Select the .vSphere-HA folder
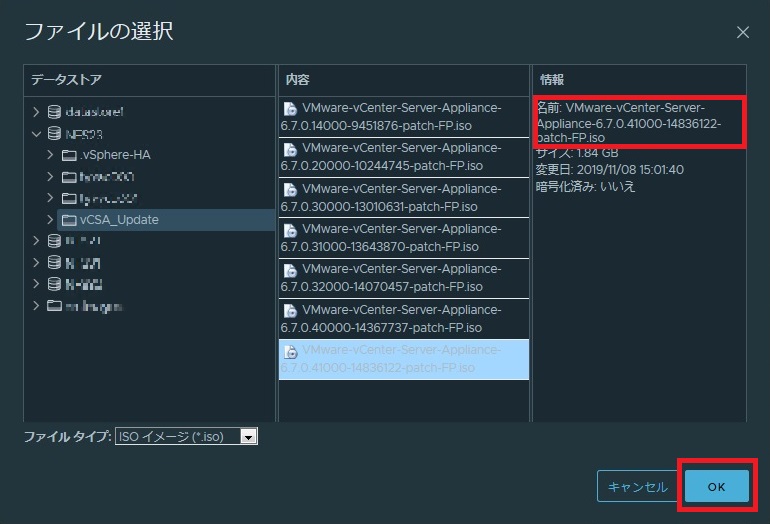 click(x=115, y=155)
